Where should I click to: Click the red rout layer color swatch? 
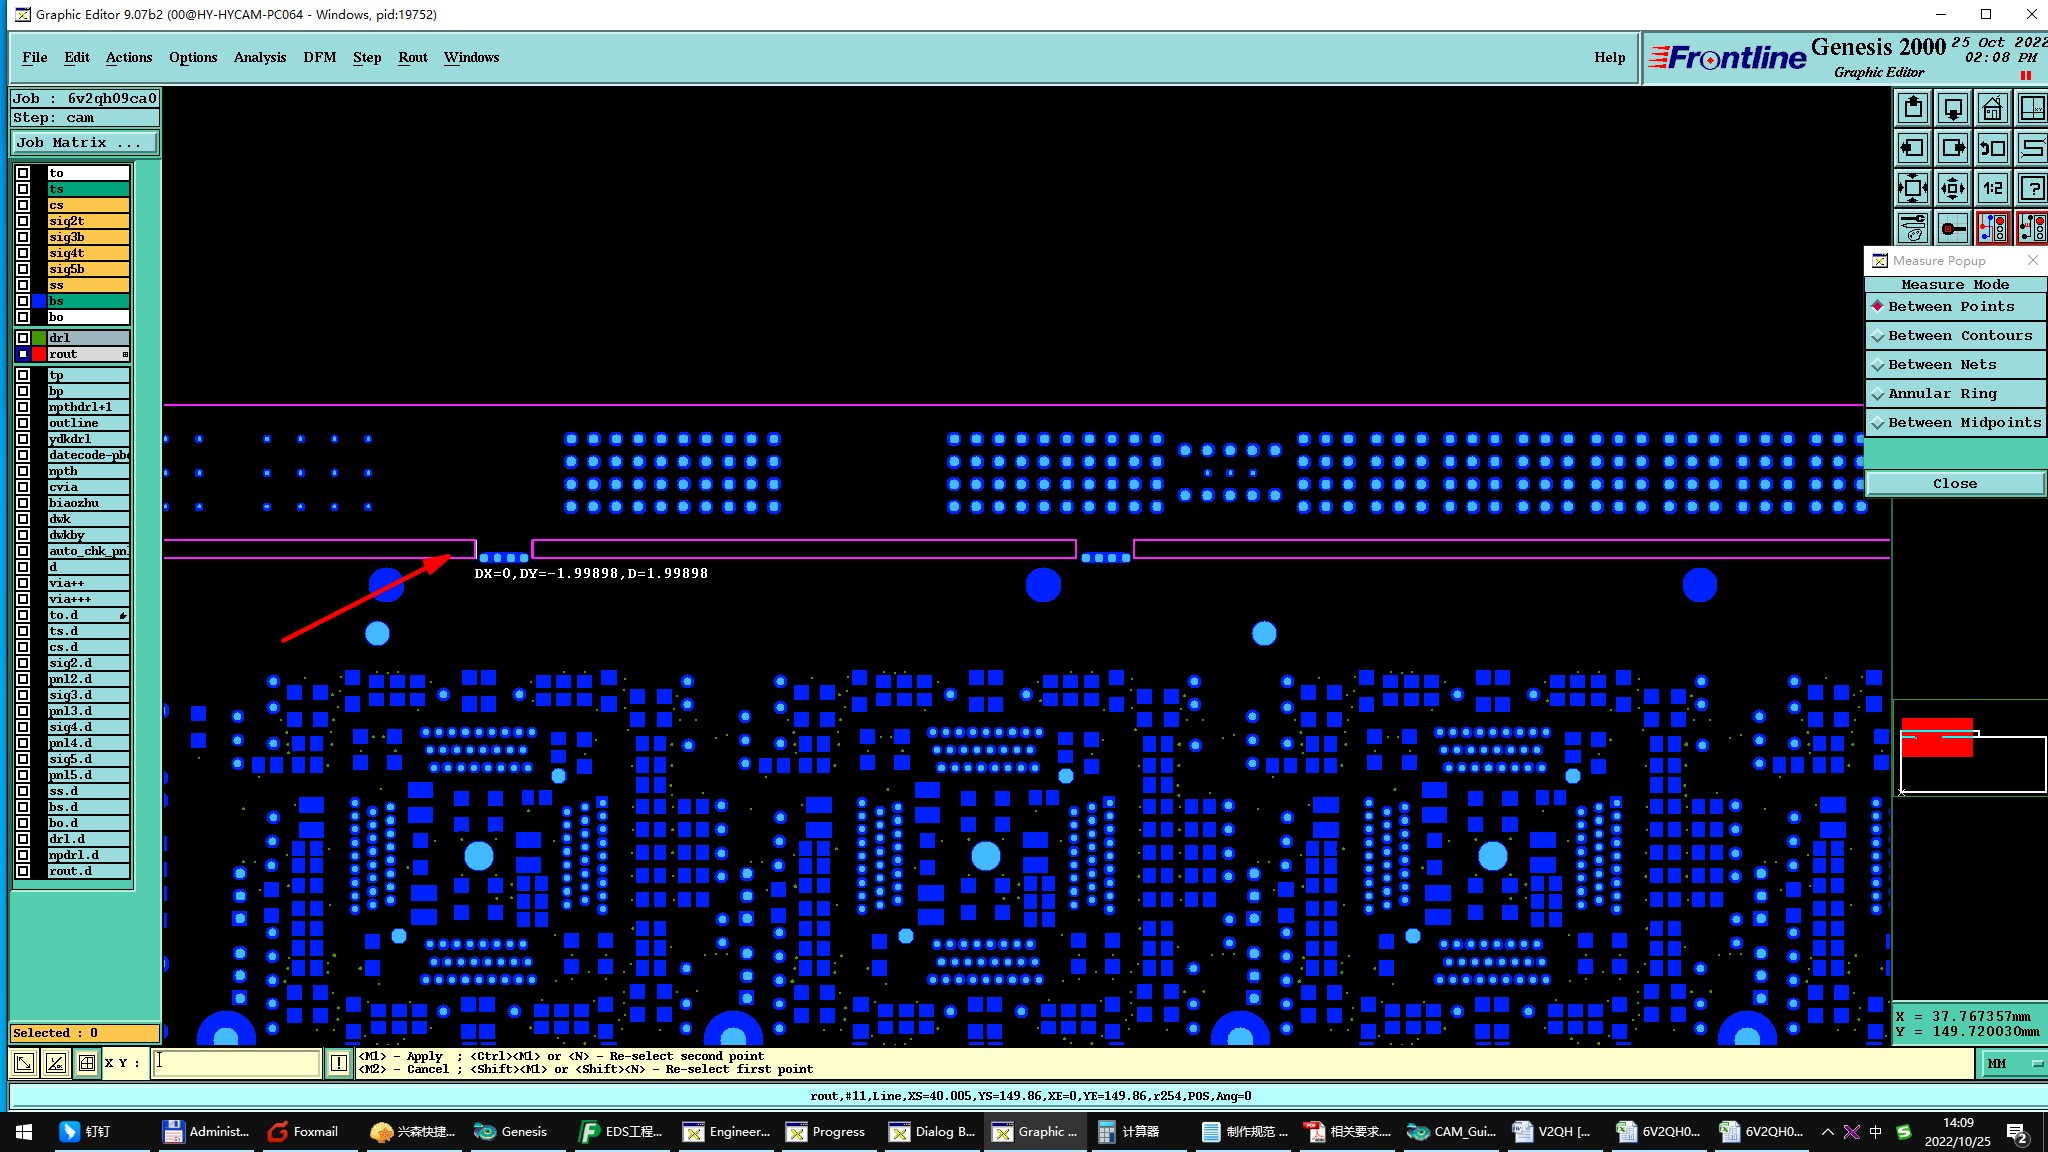point(39,354)
